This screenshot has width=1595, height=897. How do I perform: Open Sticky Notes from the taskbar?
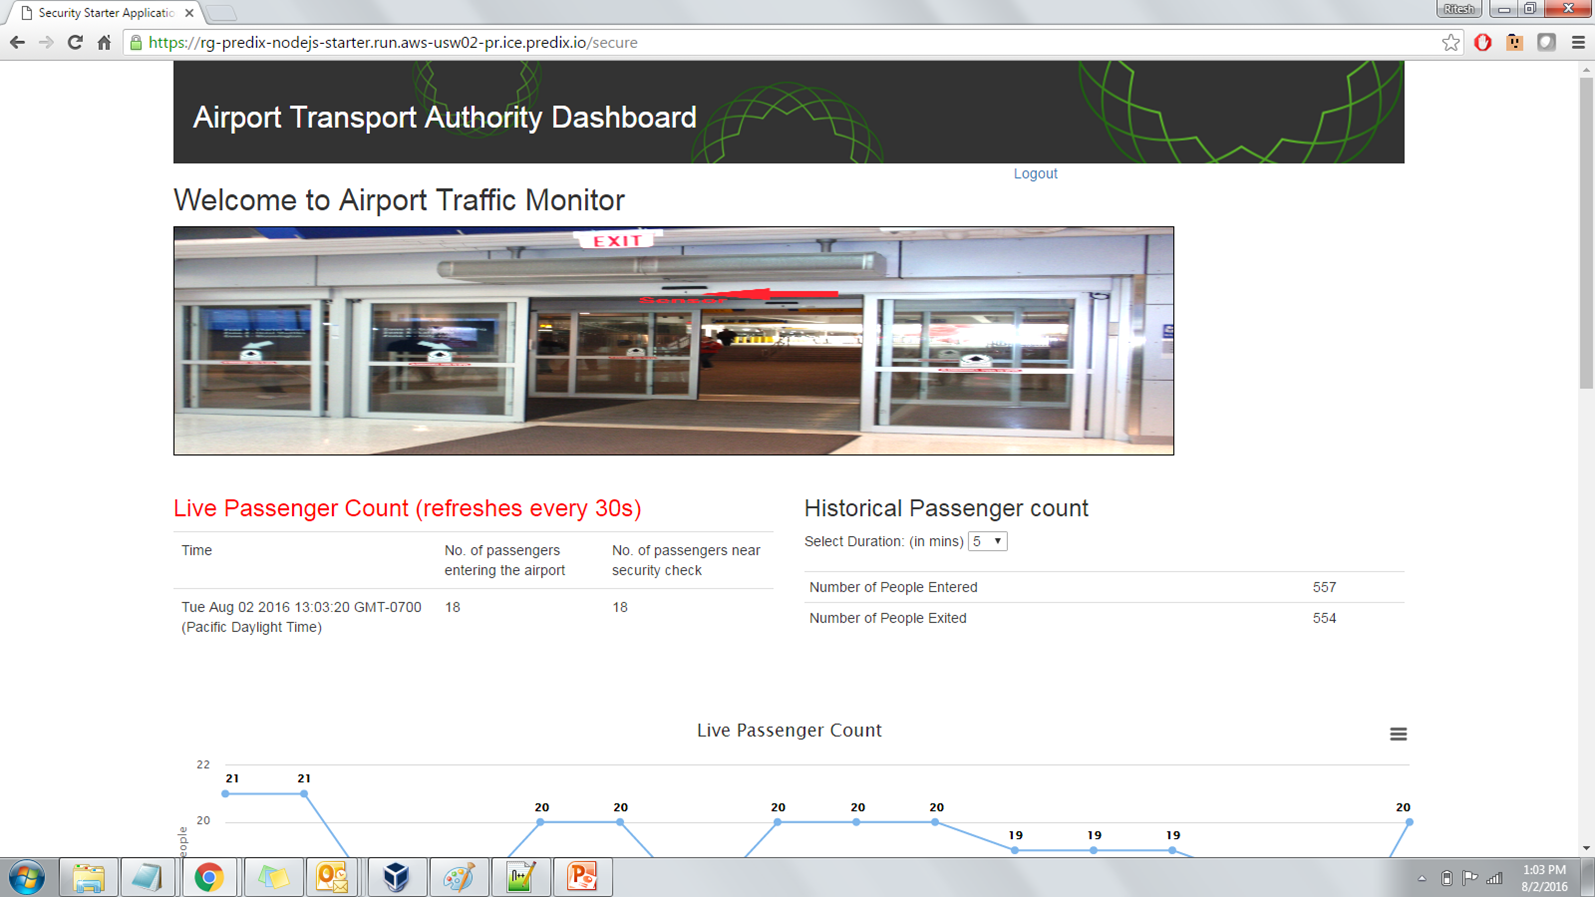(x=273, y=878)
